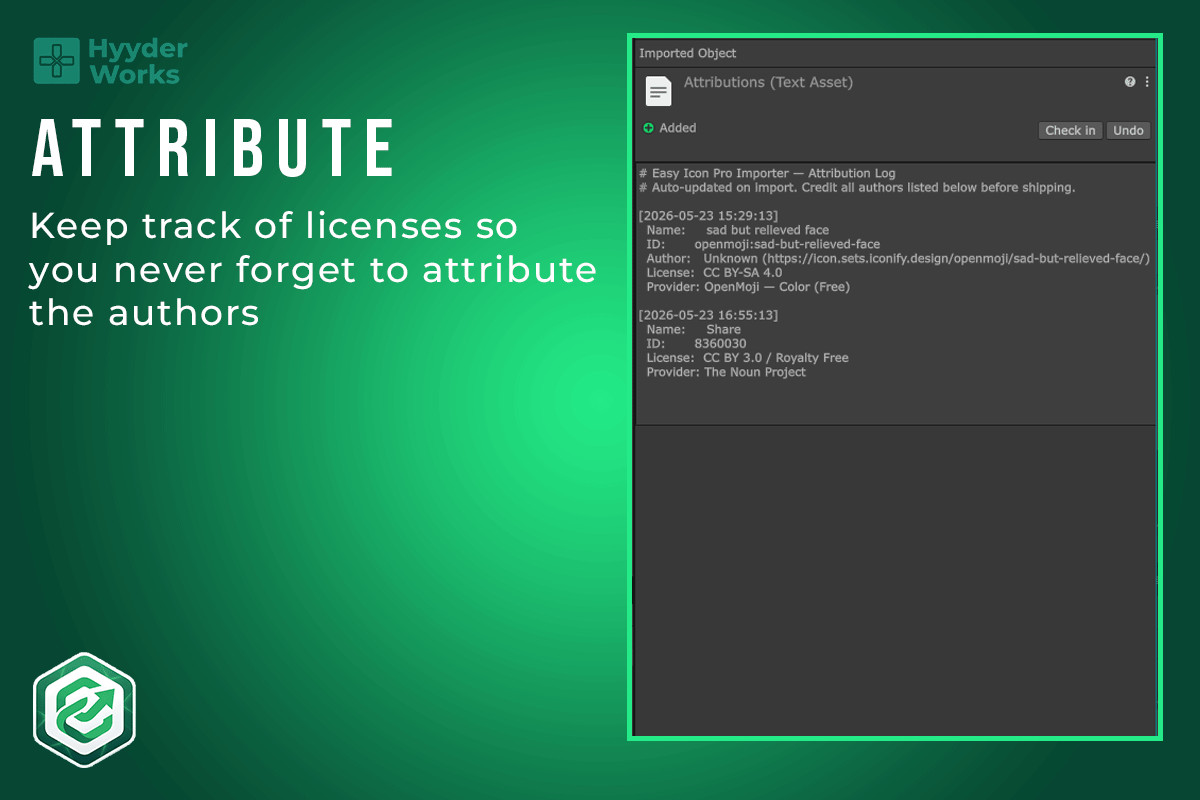The height and width of the screenshot is (800, 1200).
Task: Click the line '# Easy Icon Pro Importer — Attribution Log'
Action: pyautogui.click(x=767, y=173)
